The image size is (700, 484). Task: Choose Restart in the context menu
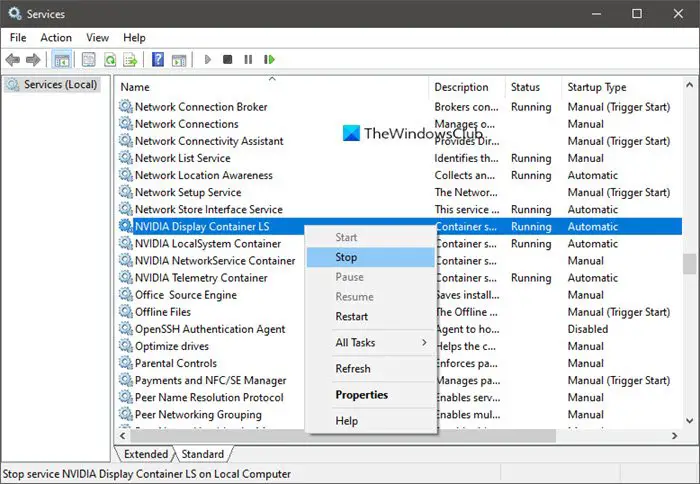(371, 317)
